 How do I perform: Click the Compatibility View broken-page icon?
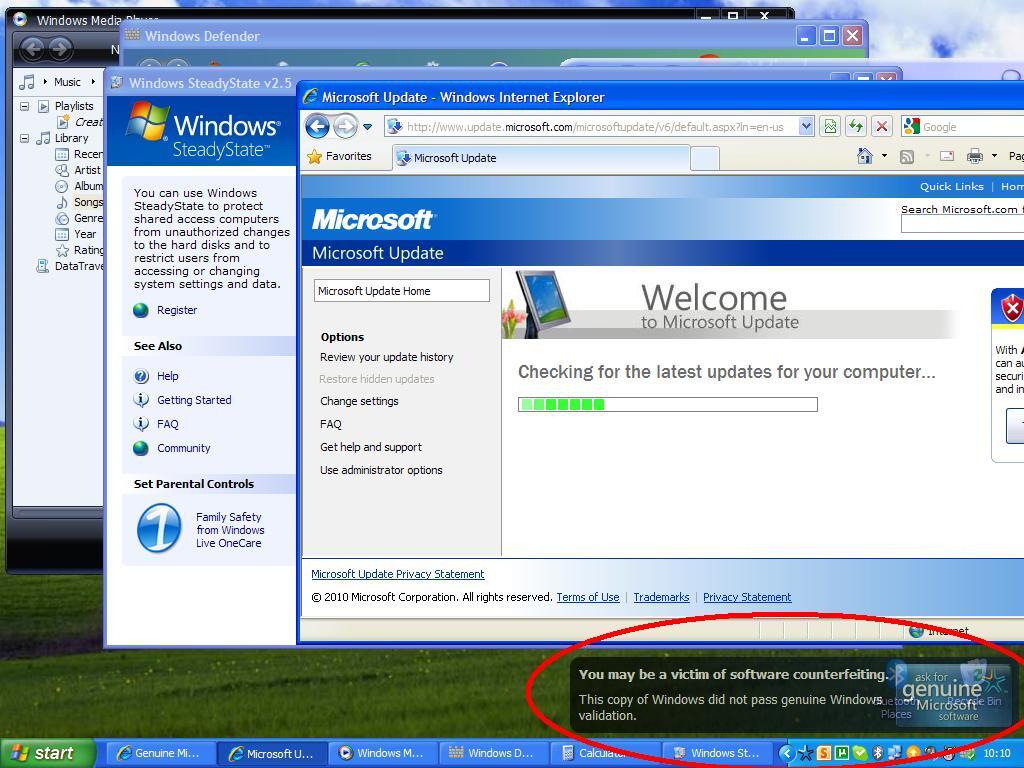pyautogui.click(x=830, y=127)
